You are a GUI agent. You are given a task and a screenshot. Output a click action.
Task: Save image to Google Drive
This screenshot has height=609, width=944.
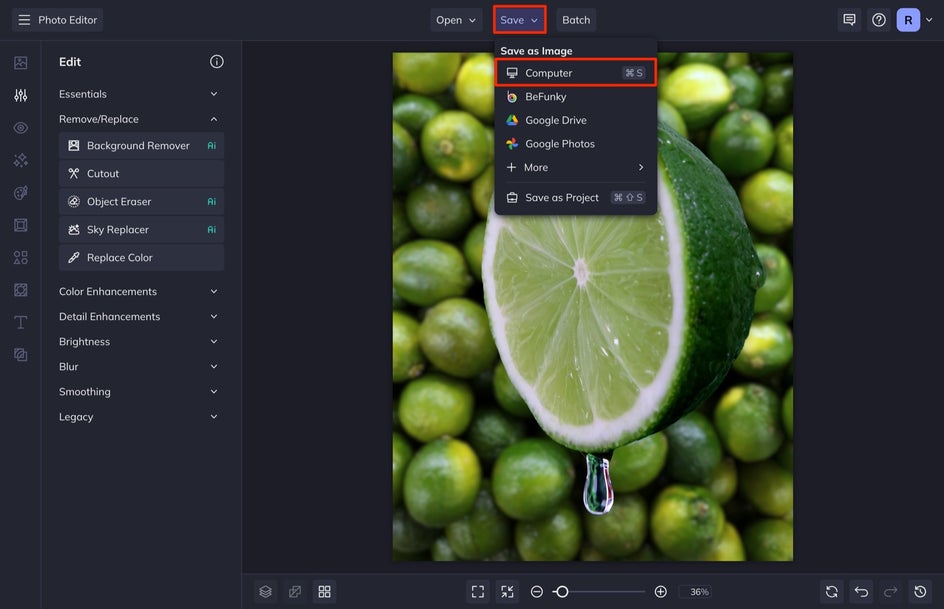(576, 120)
